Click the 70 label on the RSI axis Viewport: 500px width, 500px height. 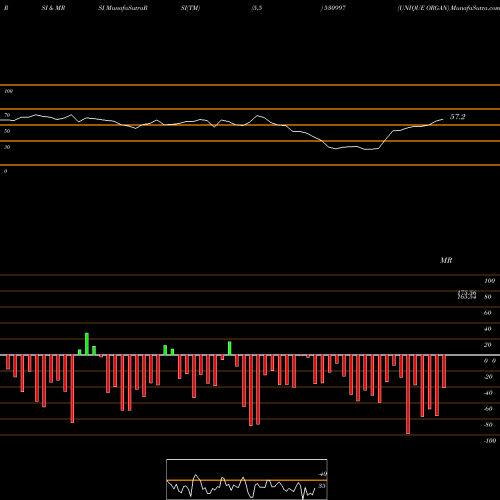pyautogui.click(x=7, y=115)
